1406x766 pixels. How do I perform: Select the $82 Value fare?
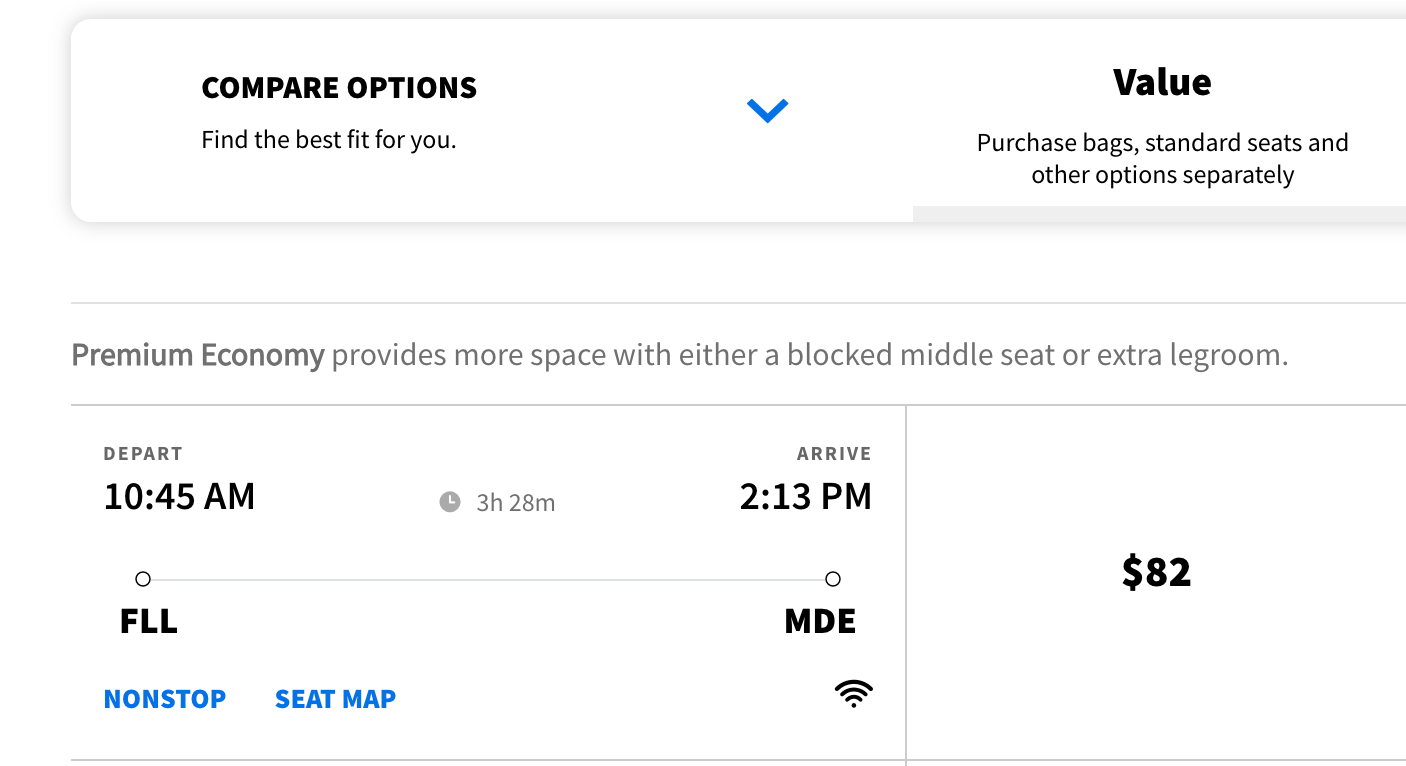tap(1156, 572)
